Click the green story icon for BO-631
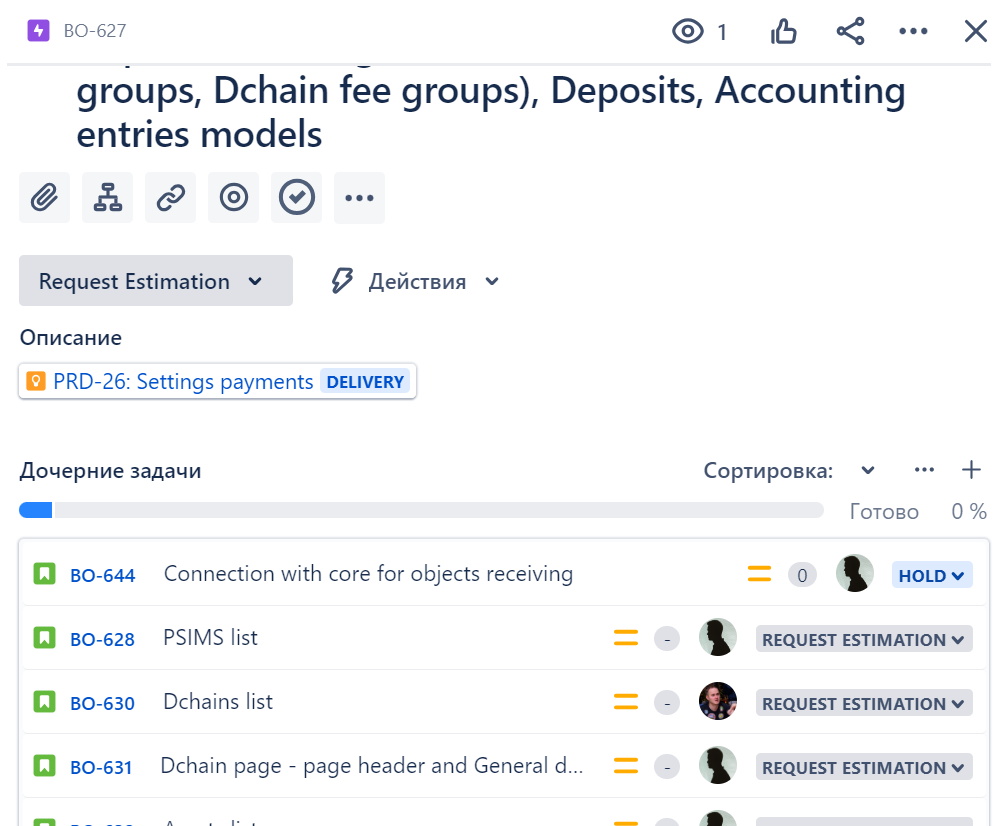 [44, 766]
